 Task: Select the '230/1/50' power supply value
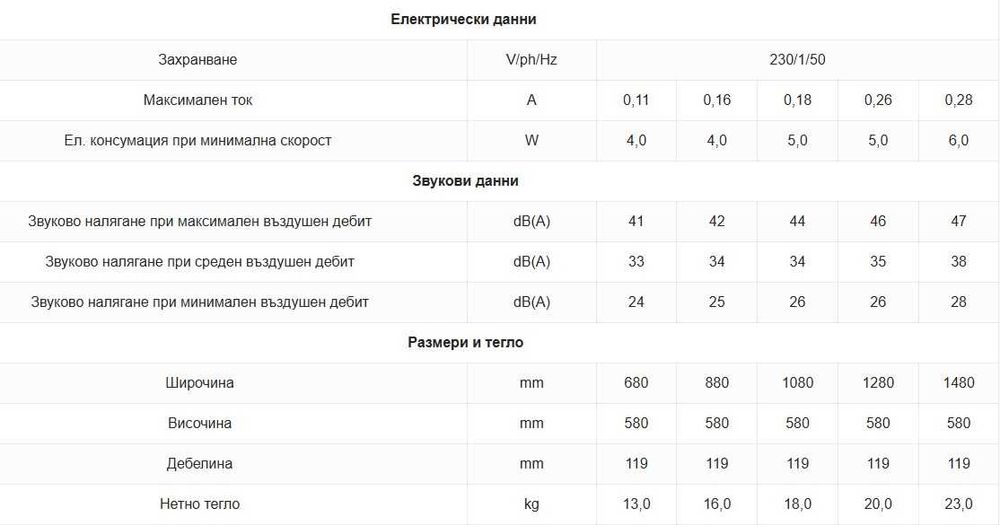click(x=797, y=60)
